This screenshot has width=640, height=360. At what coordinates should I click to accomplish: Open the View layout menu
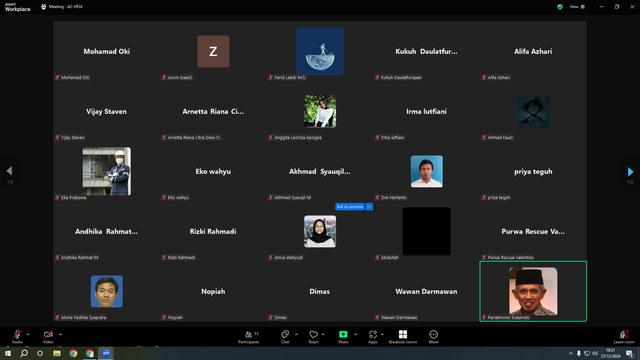[577, 7]
